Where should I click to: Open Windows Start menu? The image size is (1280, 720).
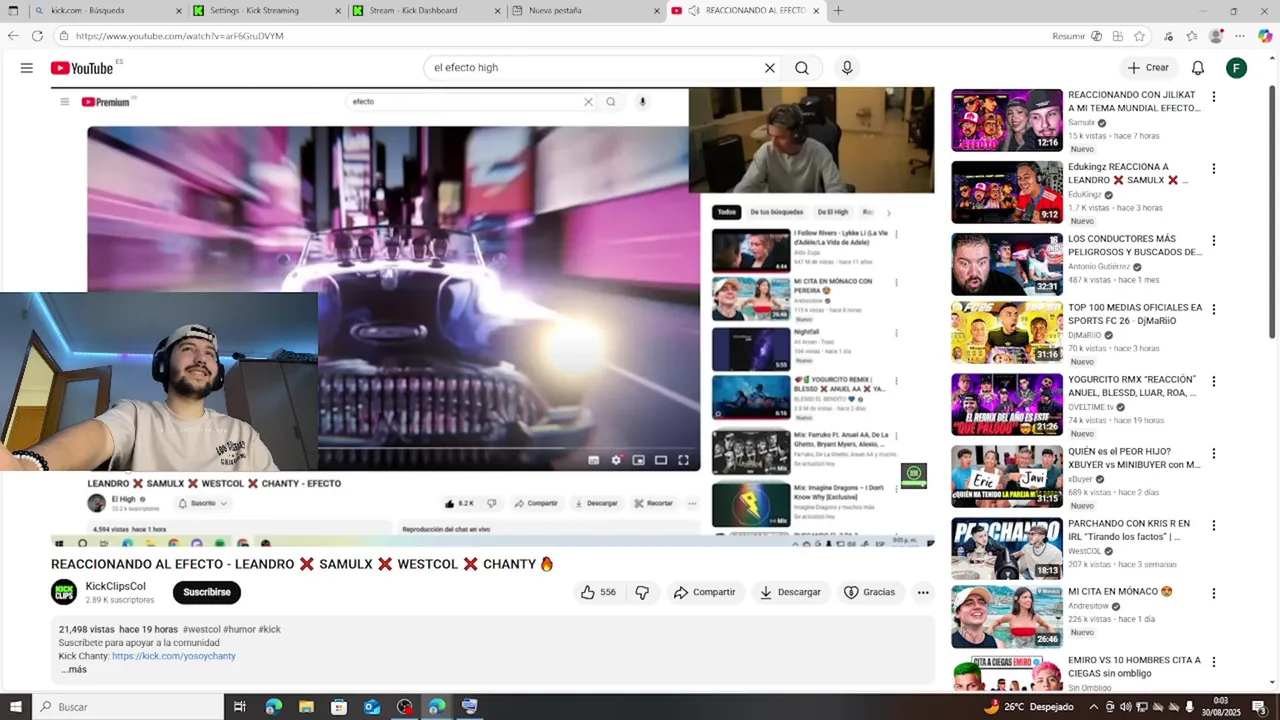click(x=15, y=707)
